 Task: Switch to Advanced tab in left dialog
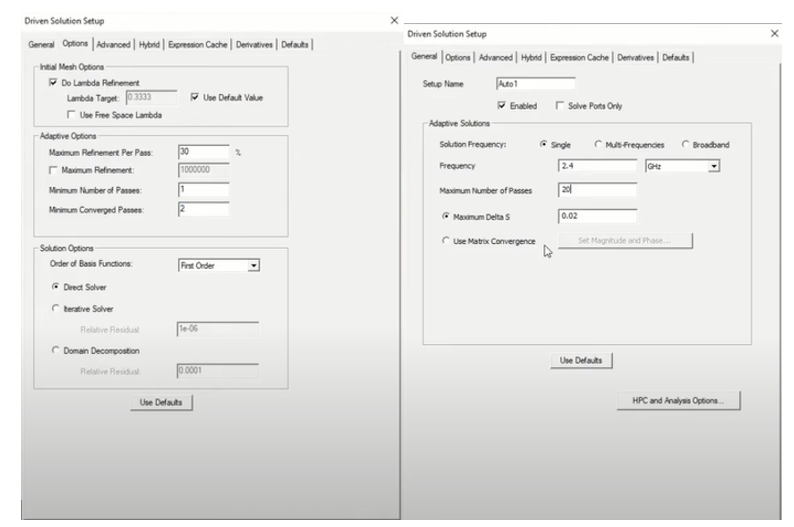[x=113, y=44]
